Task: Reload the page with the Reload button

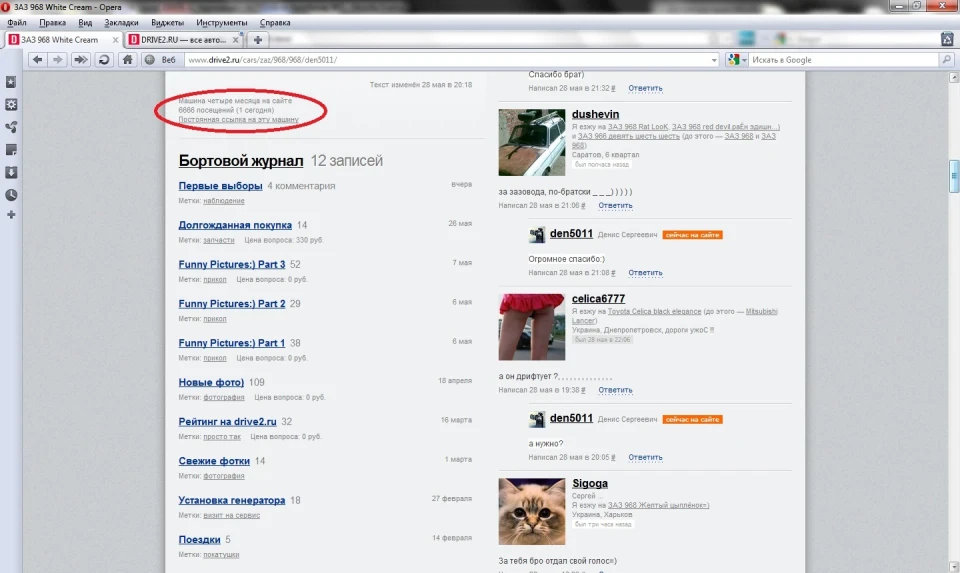Action: click(x=104, y=59)
